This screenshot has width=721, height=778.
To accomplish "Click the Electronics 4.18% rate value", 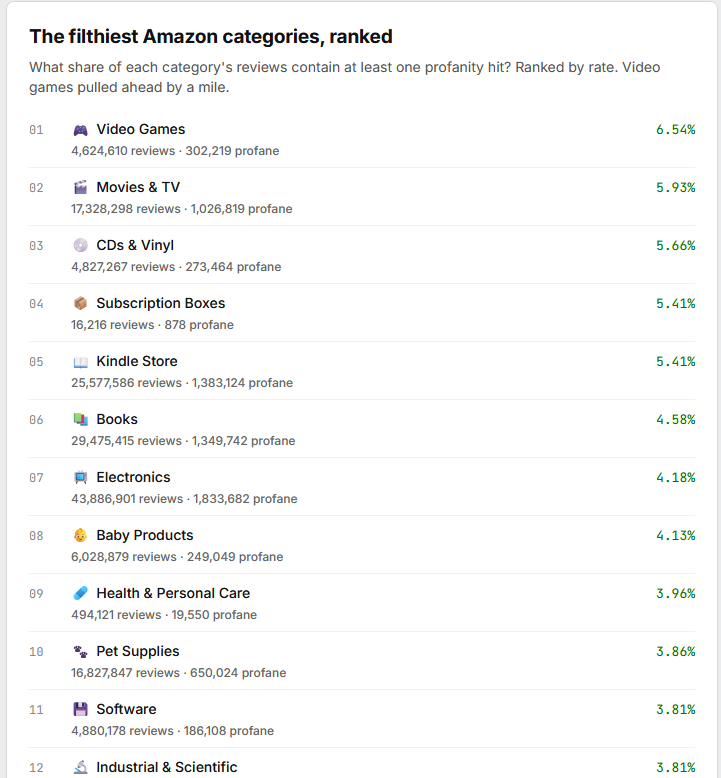I will click(675, 478).
